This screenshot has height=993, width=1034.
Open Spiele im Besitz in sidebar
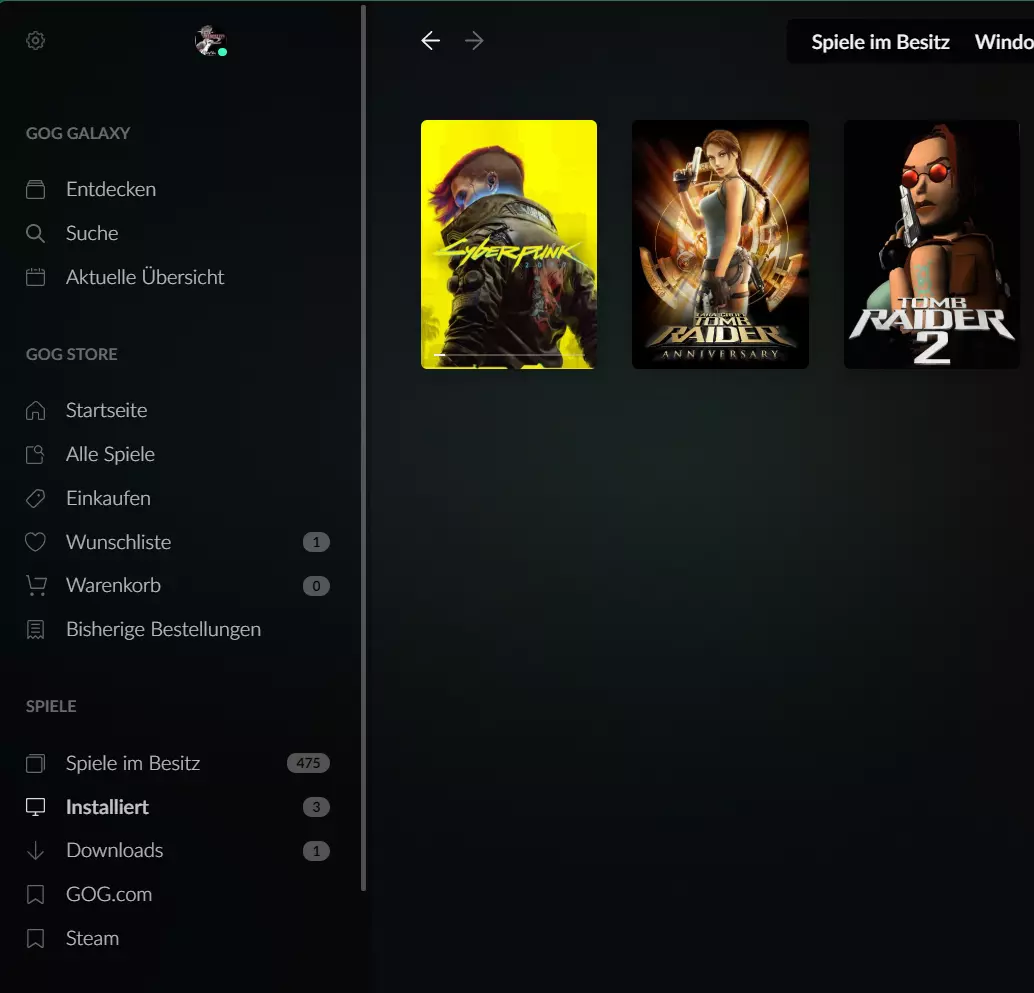point(133,764)
